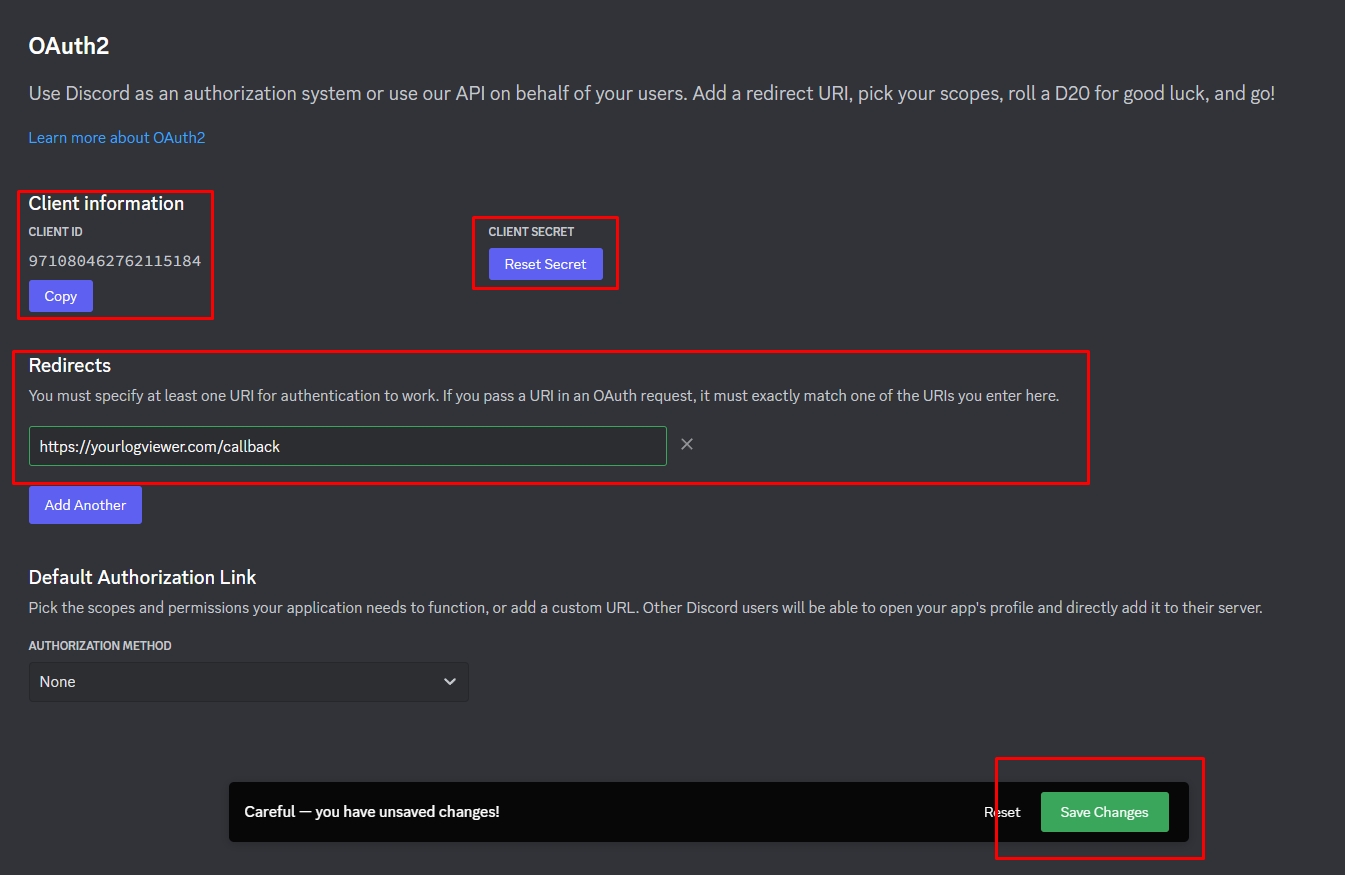Viewport: 1345px width, 875px height.
Task: Copy the Client ID
Action: point(60,296)
